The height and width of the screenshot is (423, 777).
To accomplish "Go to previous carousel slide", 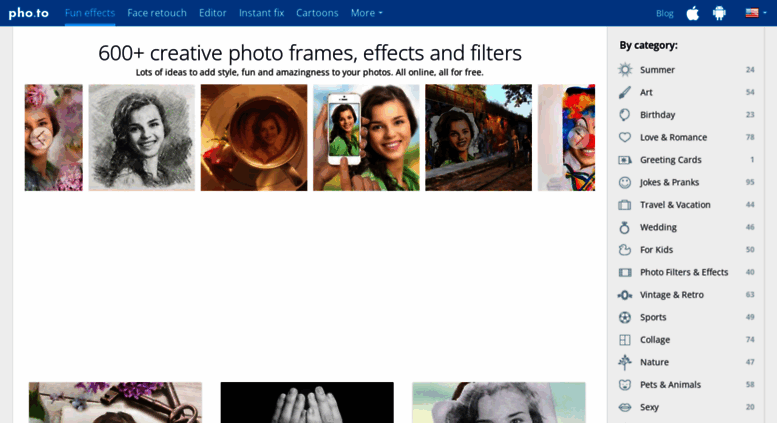I will [x=41, y=138].
